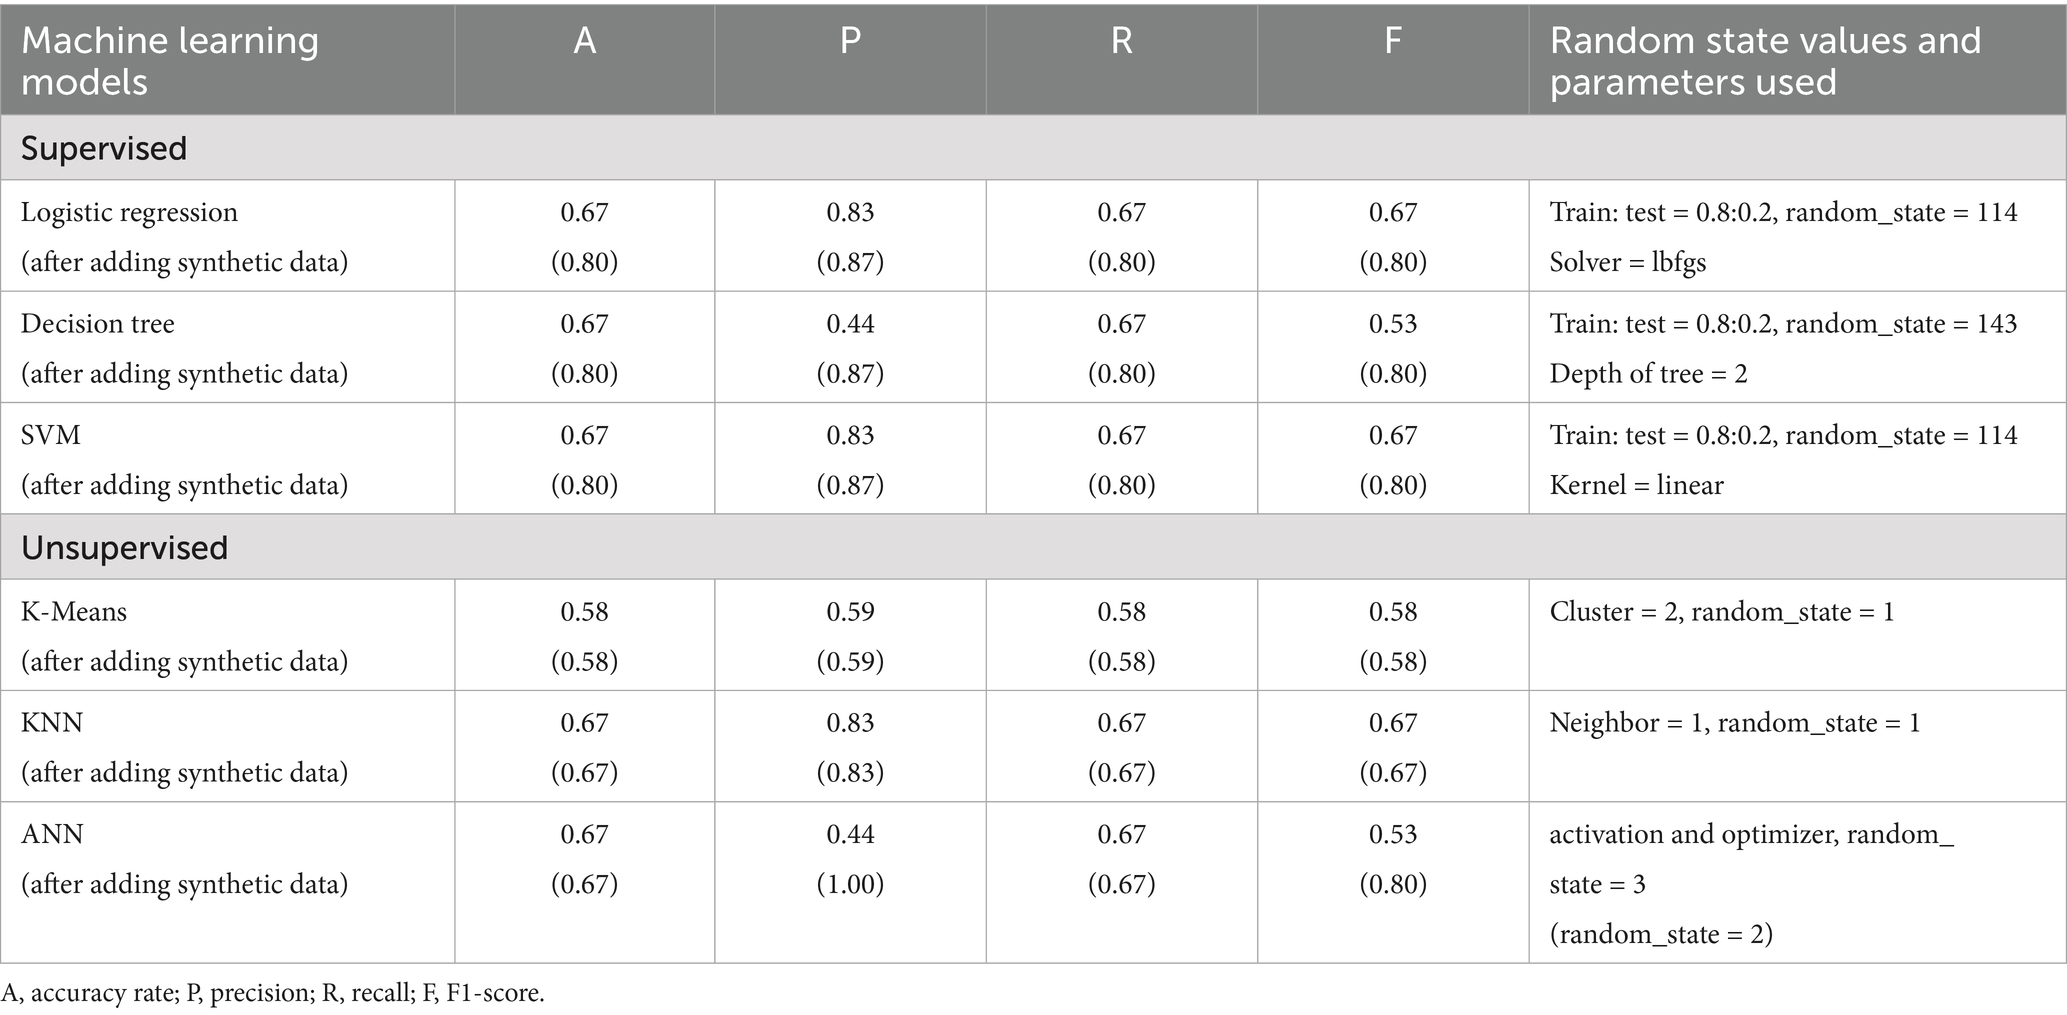
Task: Select the "Kernel = linear" parameter text
Action: [x=1636, y=485]
